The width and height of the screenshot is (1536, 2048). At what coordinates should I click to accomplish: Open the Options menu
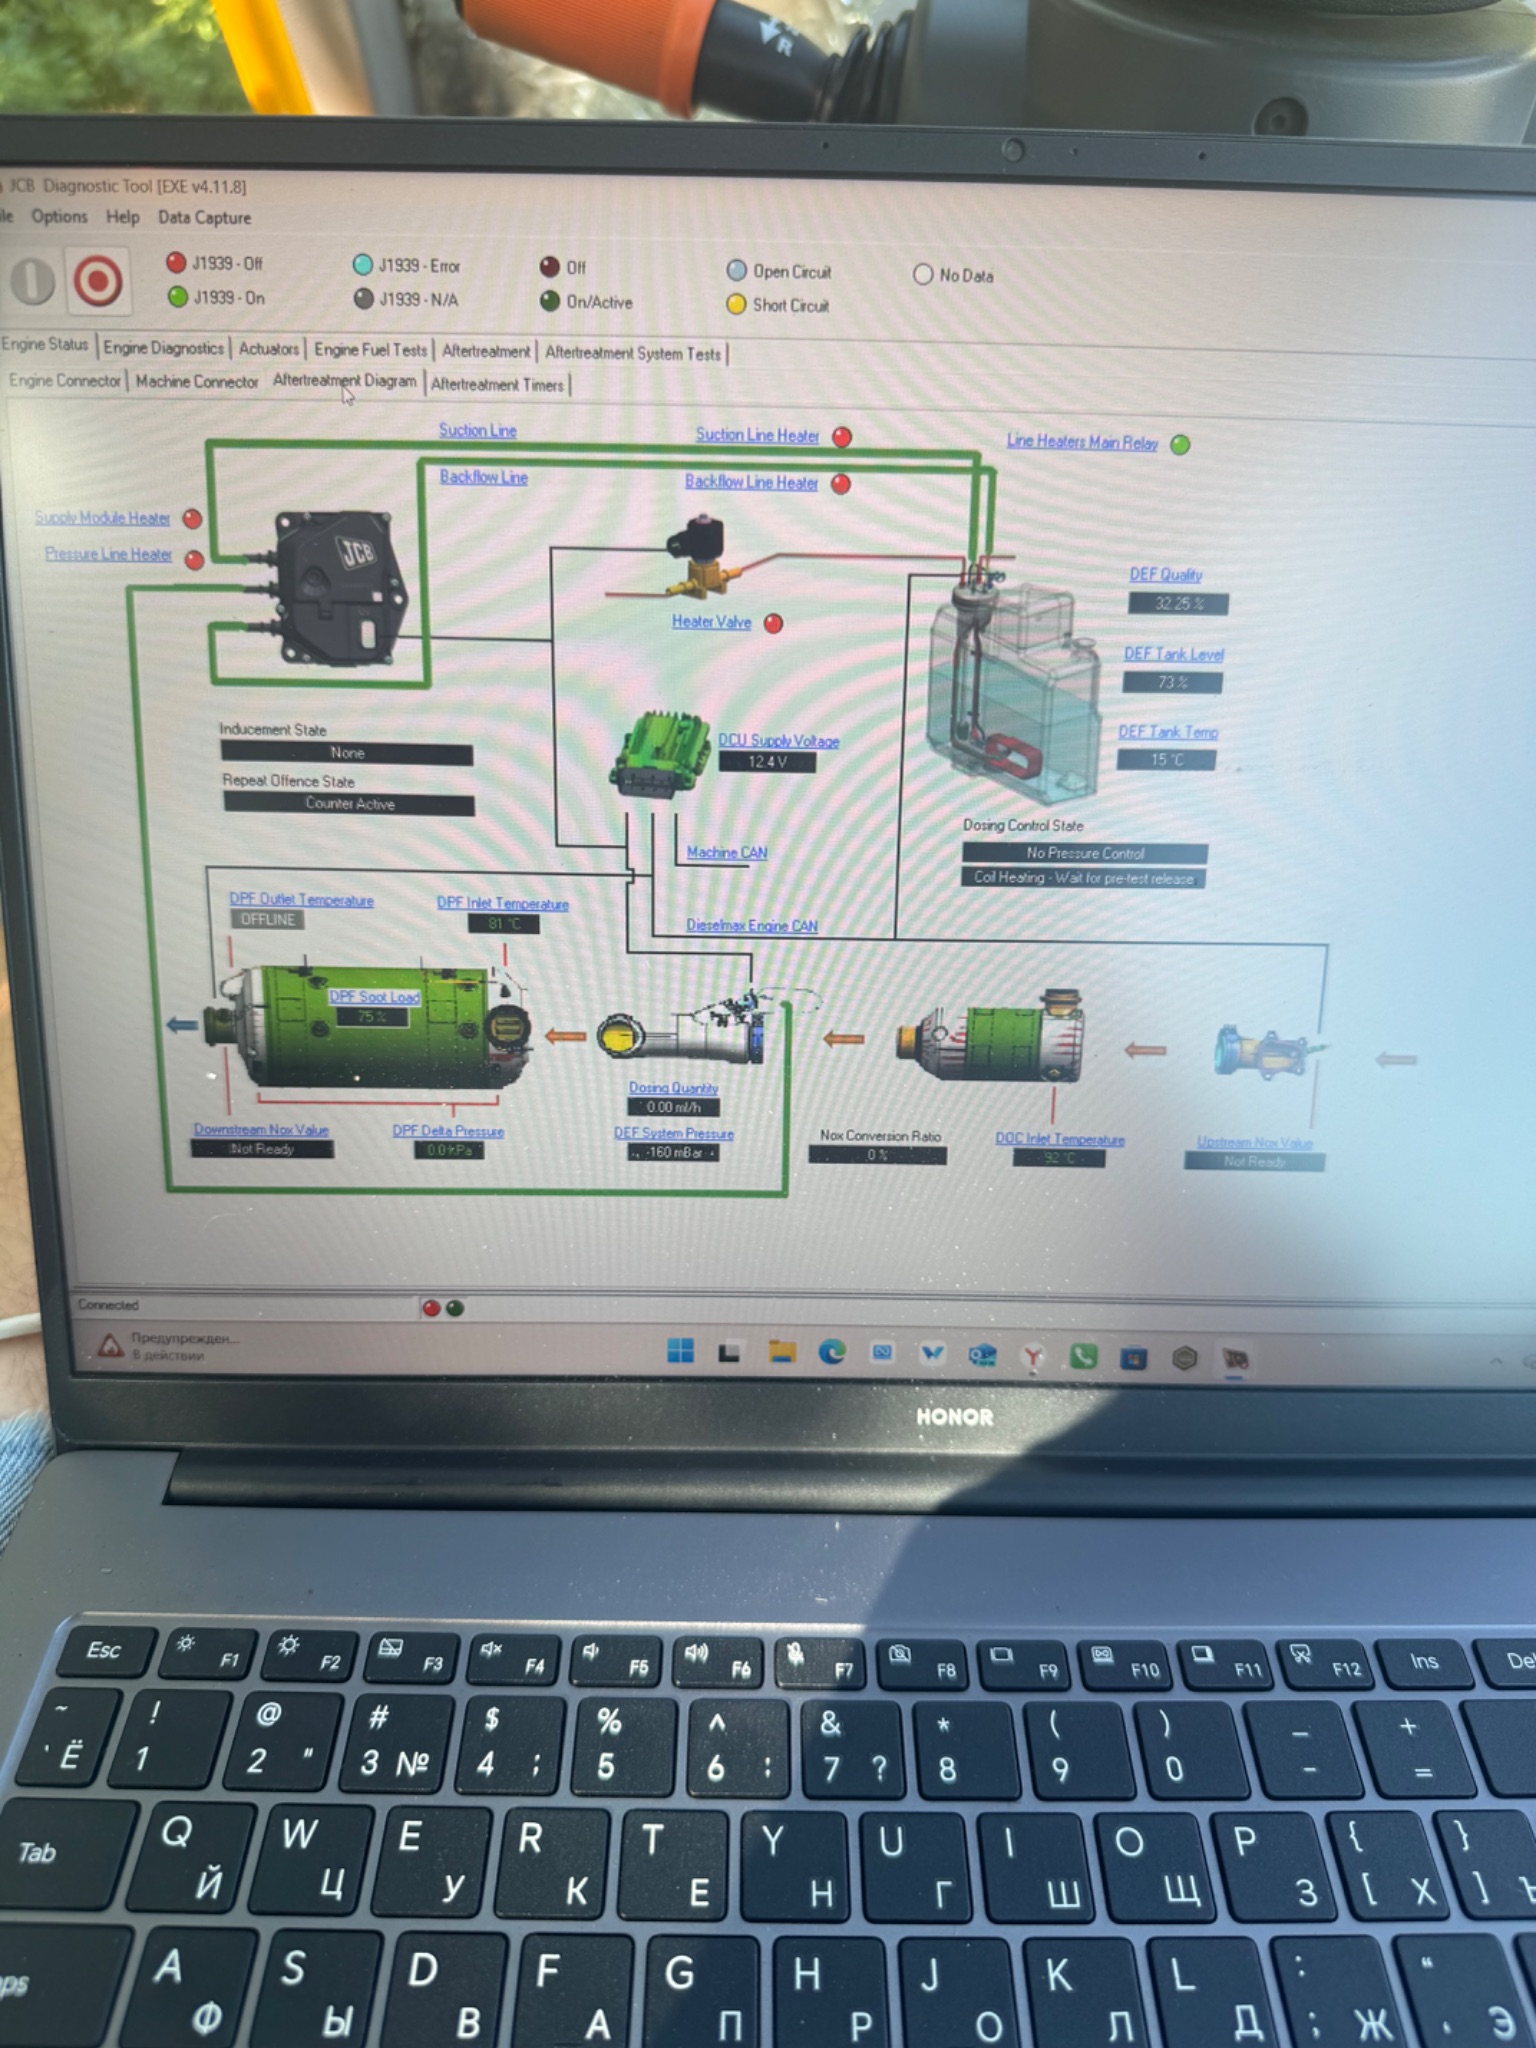click(59, 217)
